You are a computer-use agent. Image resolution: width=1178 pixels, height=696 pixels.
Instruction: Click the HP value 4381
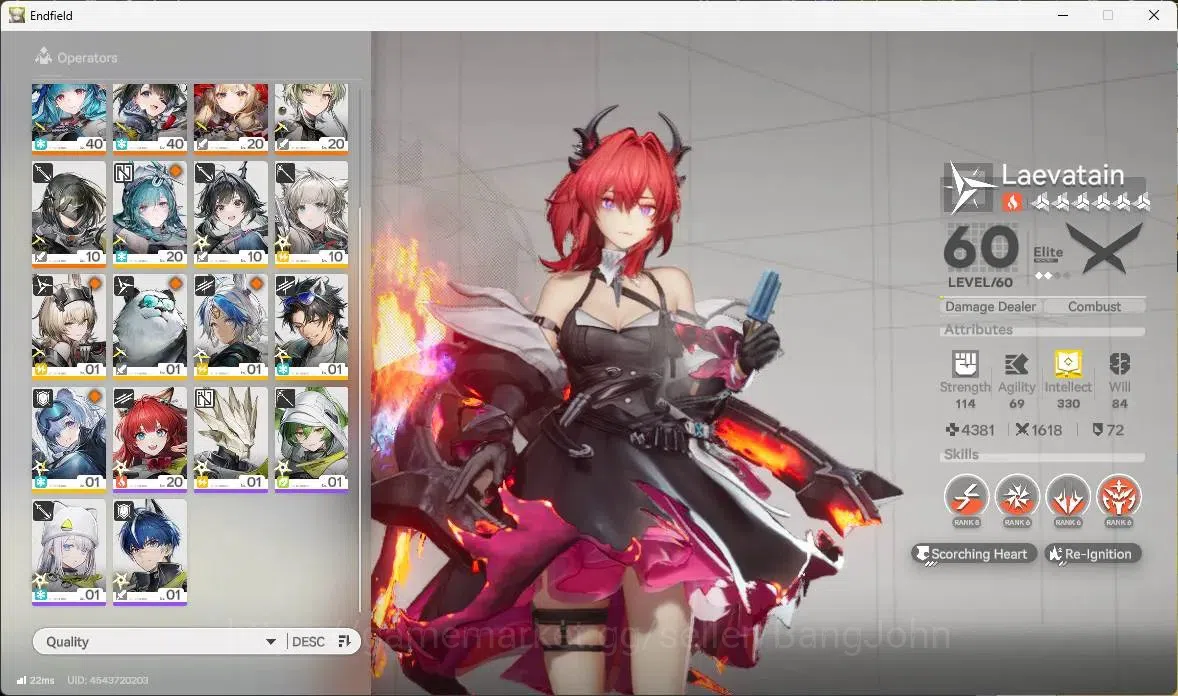(x=977, y=430)
